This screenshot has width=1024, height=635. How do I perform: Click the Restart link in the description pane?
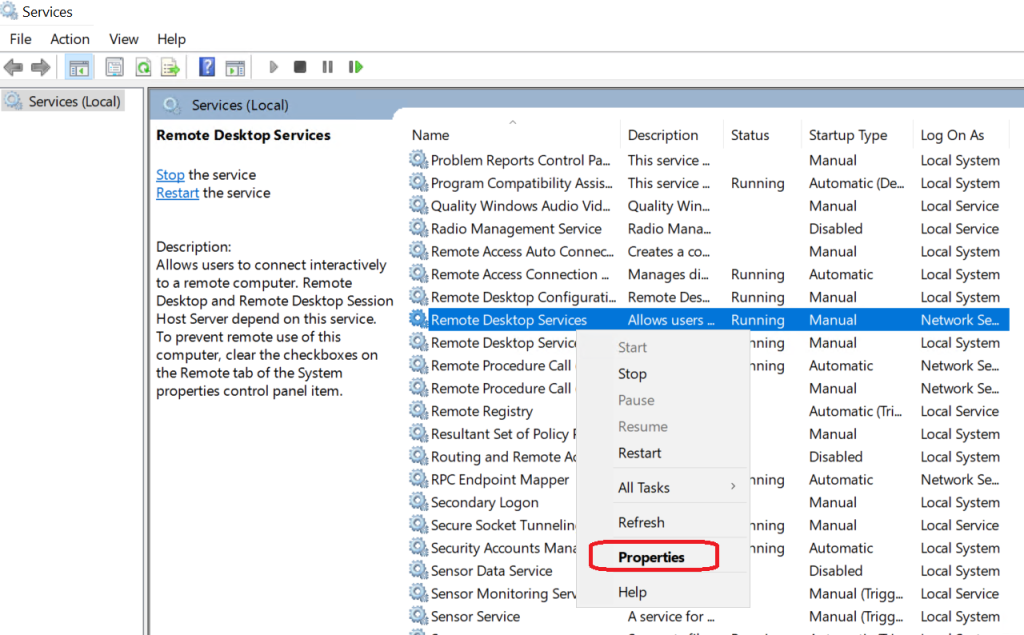pyautogui.click(x=177, y=192)
